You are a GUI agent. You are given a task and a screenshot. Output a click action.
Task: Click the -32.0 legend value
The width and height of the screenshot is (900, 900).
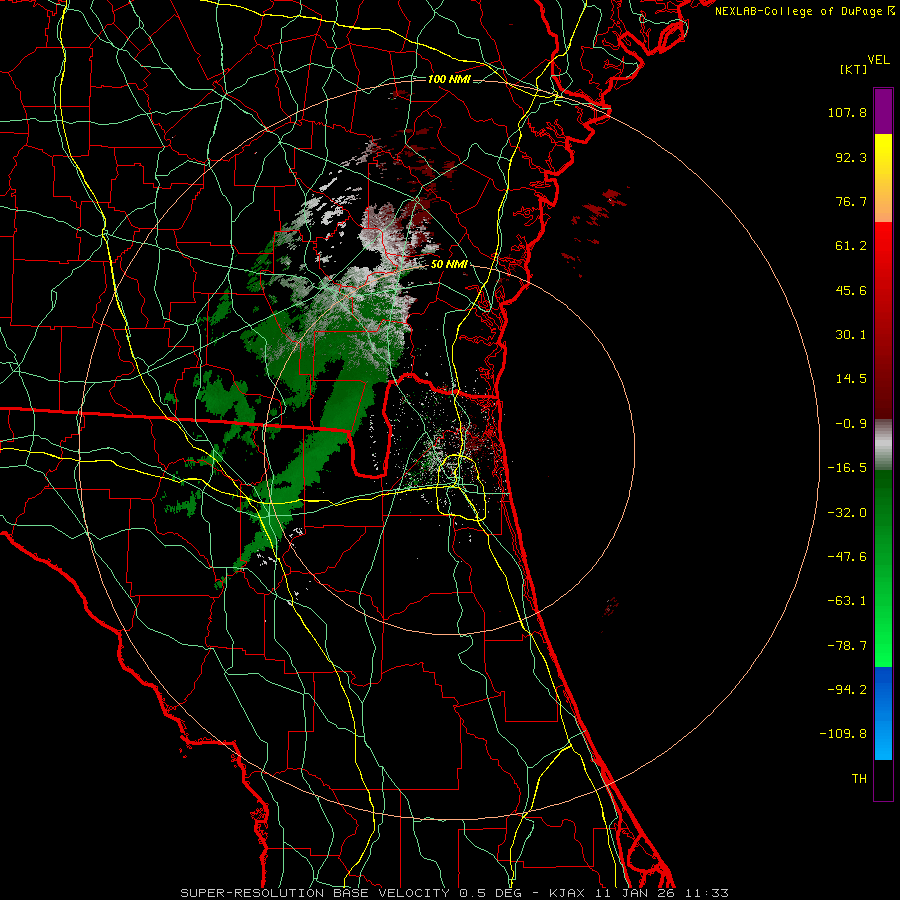point(847,513)
